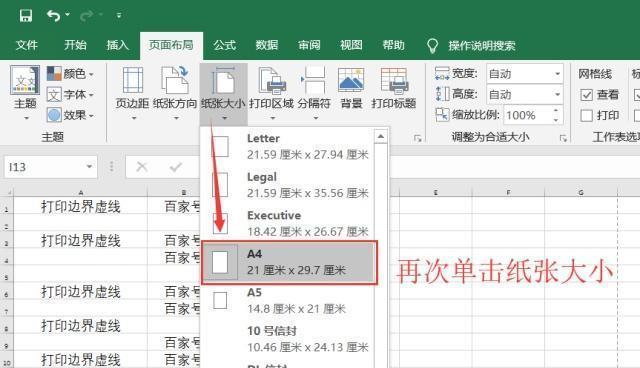This screenshot has height=368, width=640.
Task: Choose Executive paper size
Action: point(288,223)
